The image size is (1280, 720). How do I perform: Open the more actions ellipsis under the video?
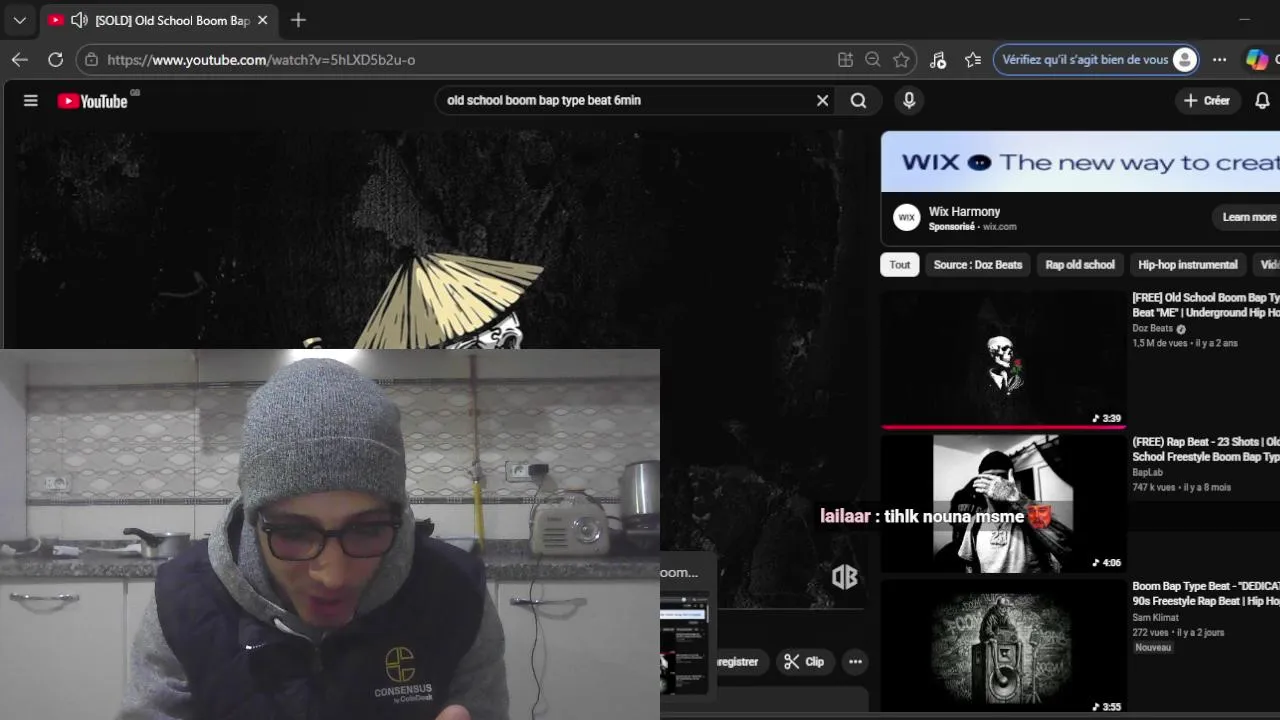pyautogui.click(x=855, y=661)
